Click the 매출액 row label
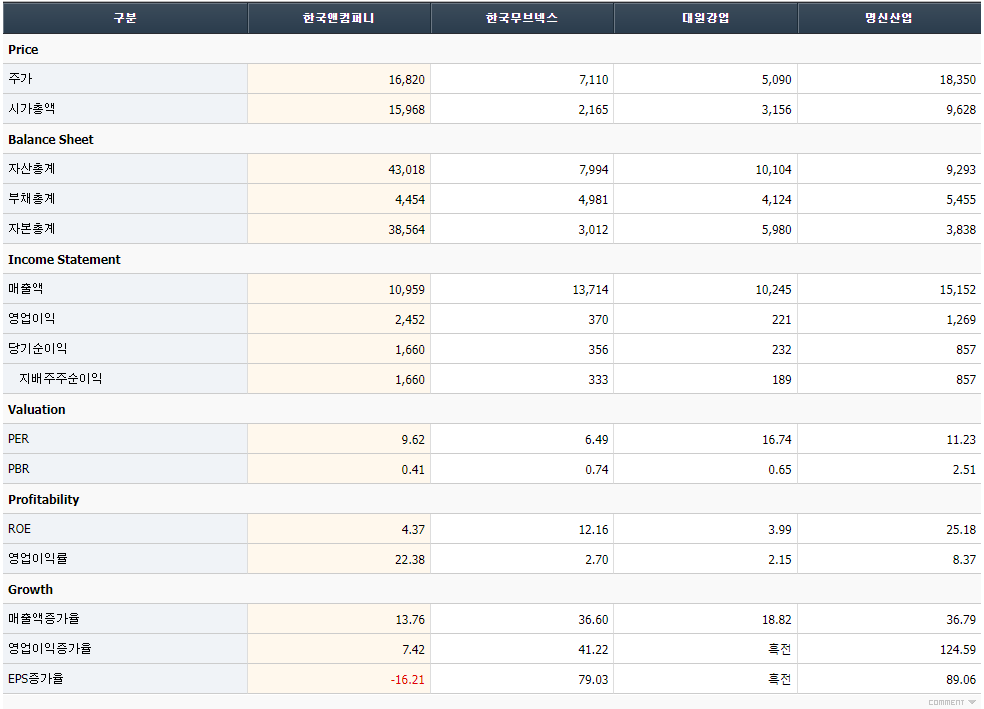The image size is (984, 709). point(26,289)
